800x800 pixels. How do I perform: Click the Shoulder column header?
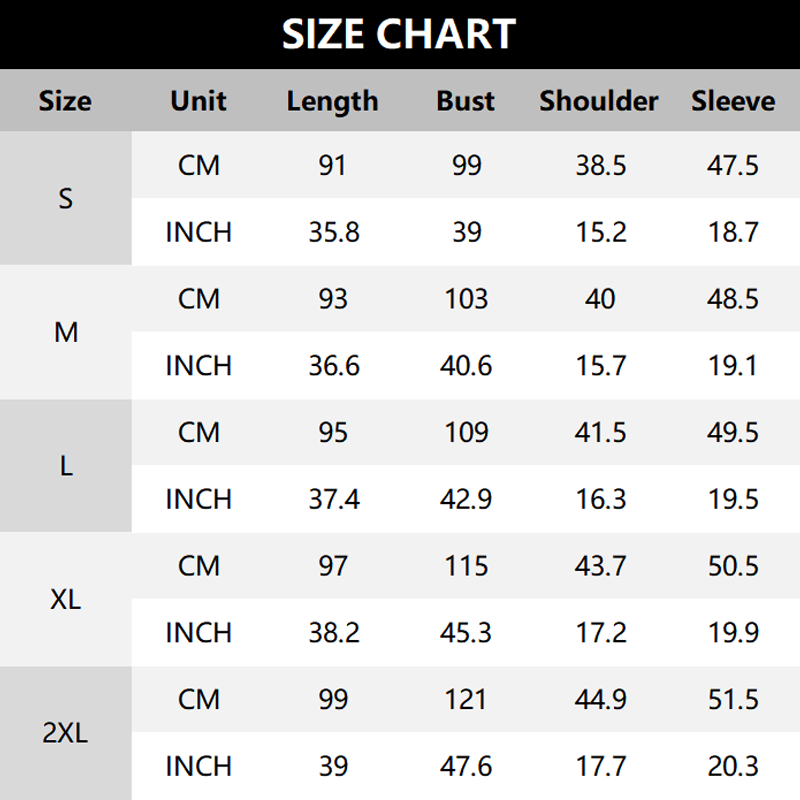point(599,101)
